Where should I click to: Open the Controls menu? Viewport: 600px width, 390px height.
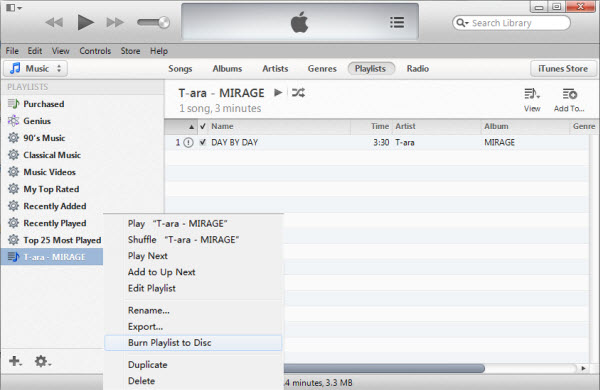point(95,51)
